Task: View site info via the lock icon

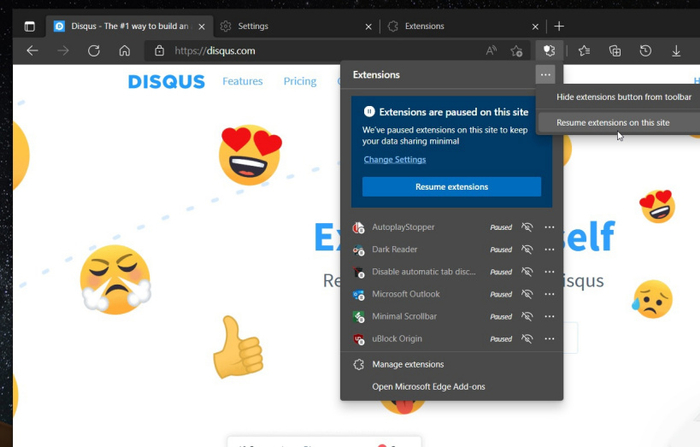Action: [159, 51]
